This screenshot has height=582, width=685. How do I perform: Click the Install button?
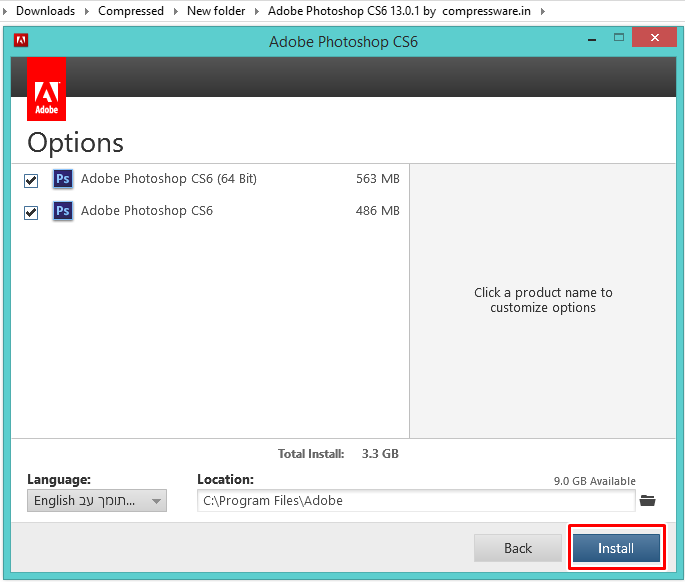(616, 548)
